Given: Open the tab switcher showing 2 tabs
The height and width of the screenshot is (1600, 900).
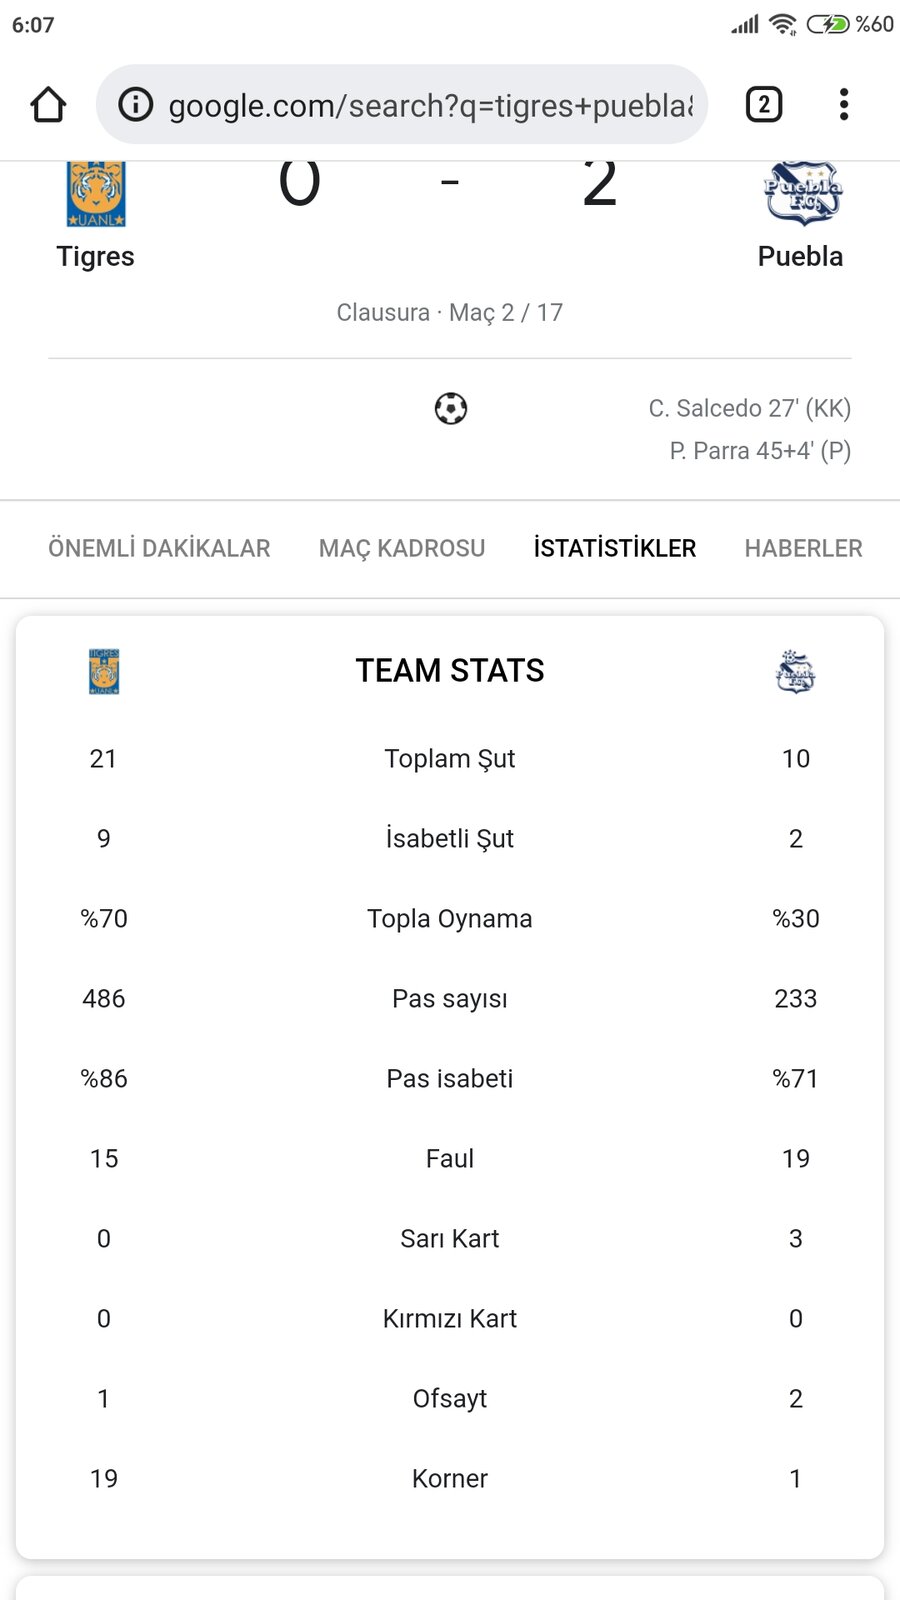Looking at the screenshot, I should tap(764, 104).
